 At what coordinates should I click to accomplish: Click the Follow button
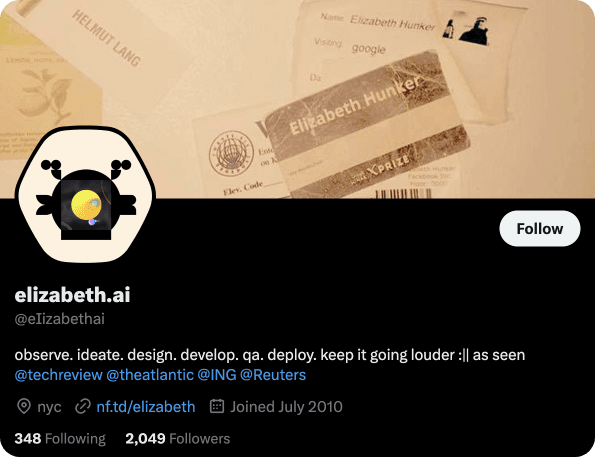pyautogui.click(x=540, y=228)
